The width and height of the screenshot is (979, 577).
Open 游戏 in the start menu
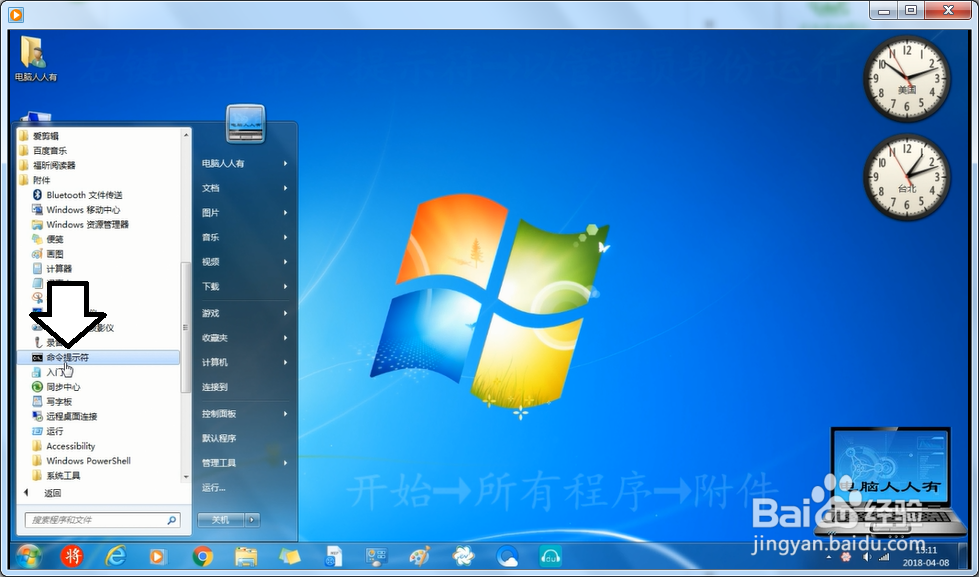[245, 313]
